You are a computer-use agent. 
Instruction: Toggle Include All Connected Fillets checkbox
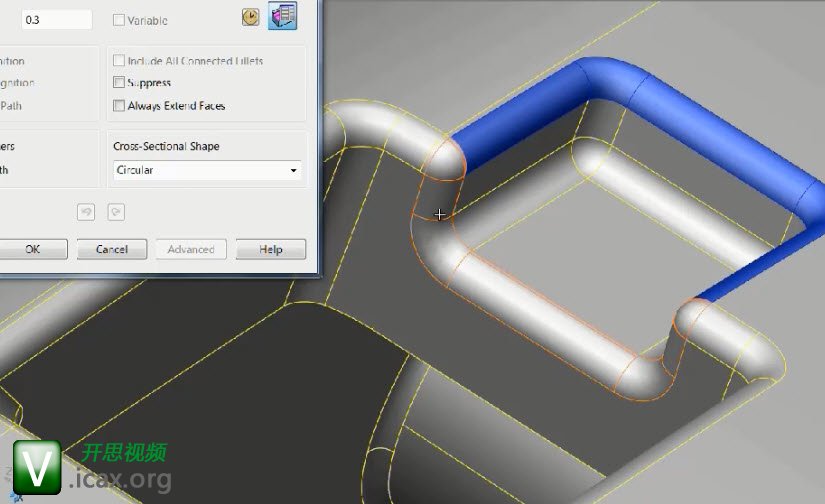click(119, 61)
